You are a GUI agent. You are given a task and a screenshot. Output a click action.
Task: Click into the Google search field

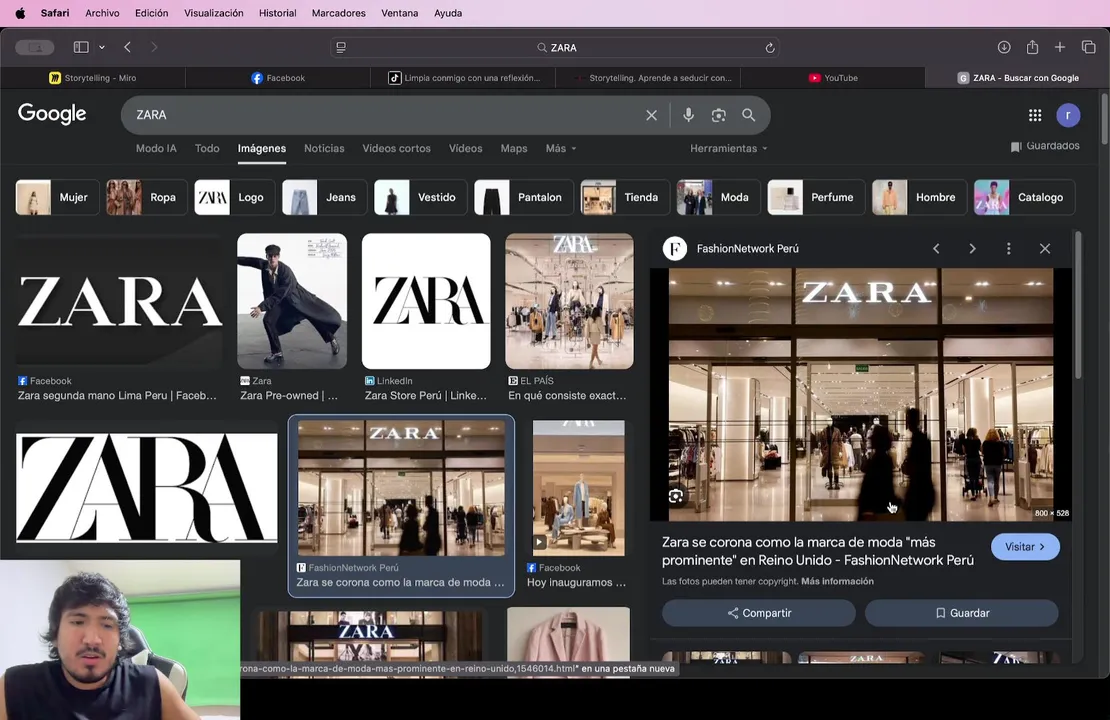tap(382, 115)
